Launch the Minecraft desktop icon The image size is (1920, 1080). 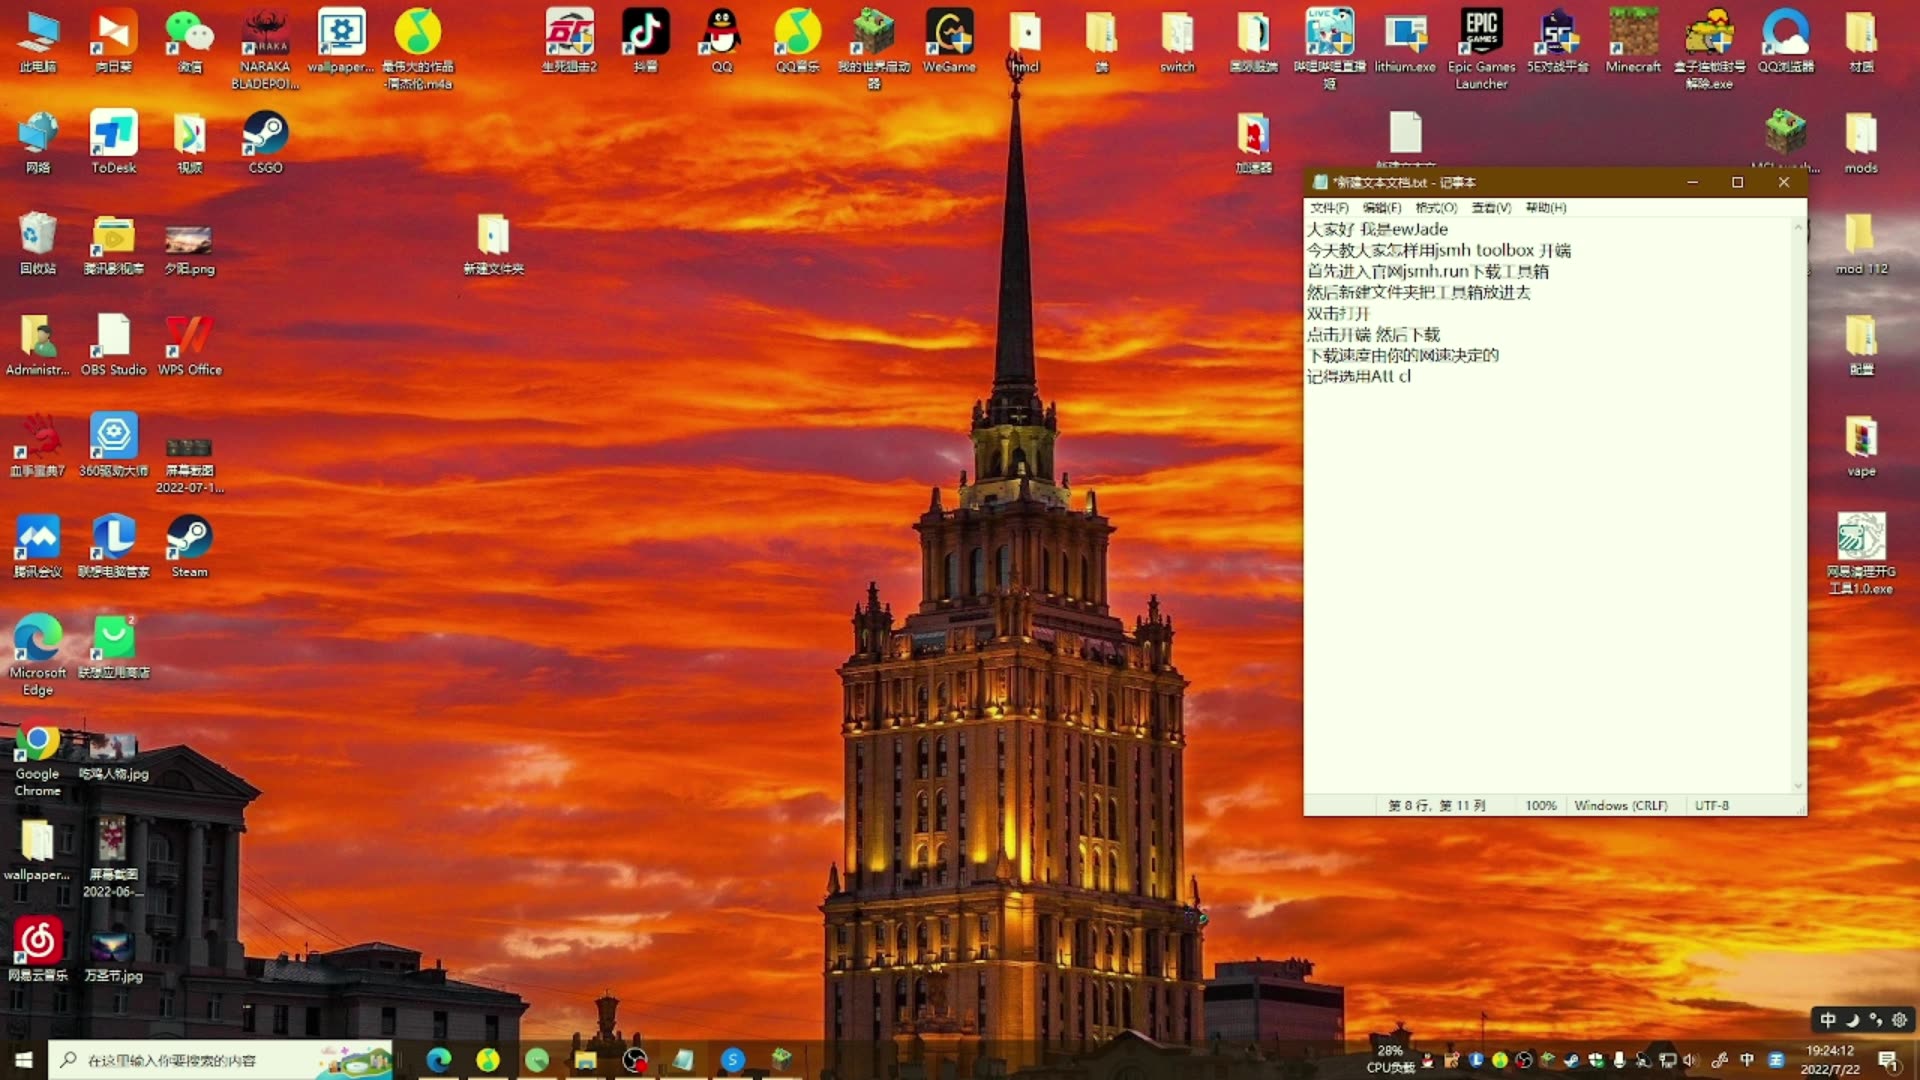pyautogui.click(x=1633, y=41)
